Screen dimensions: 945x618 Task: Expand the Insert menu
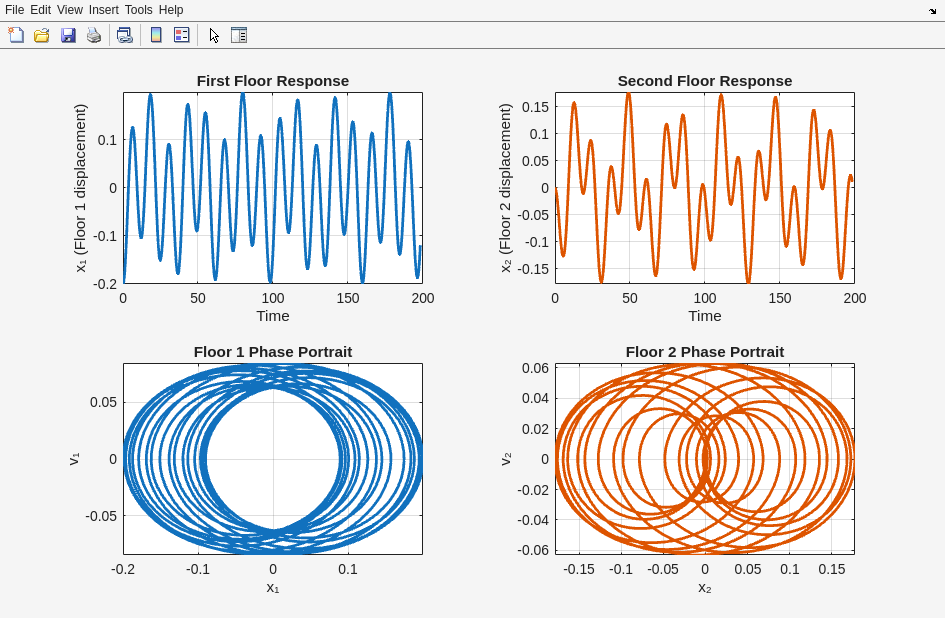coord(103,10)
